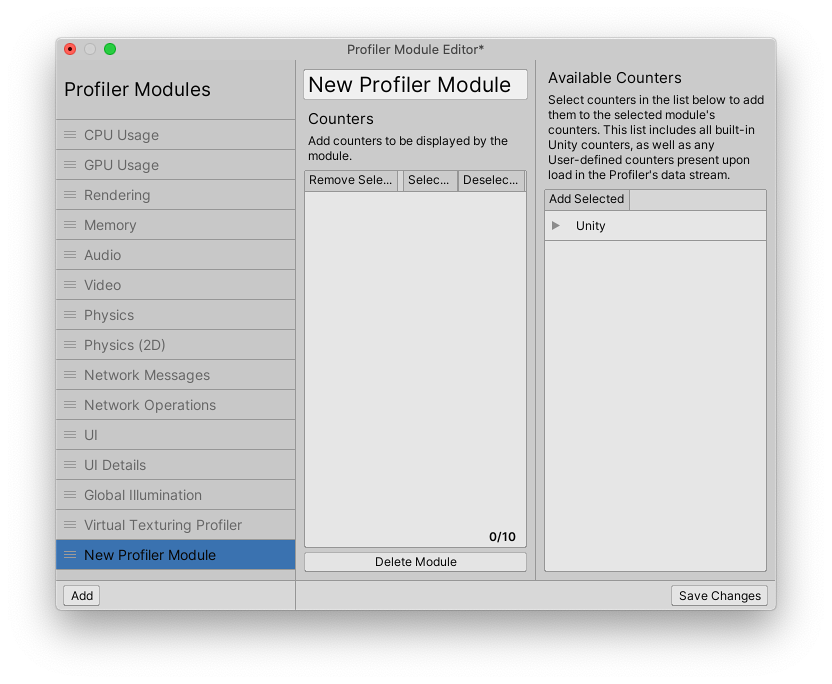The image size is (832, 684).
Task: Click the drag handle beside GPU Usage
Action: point(69,165)
